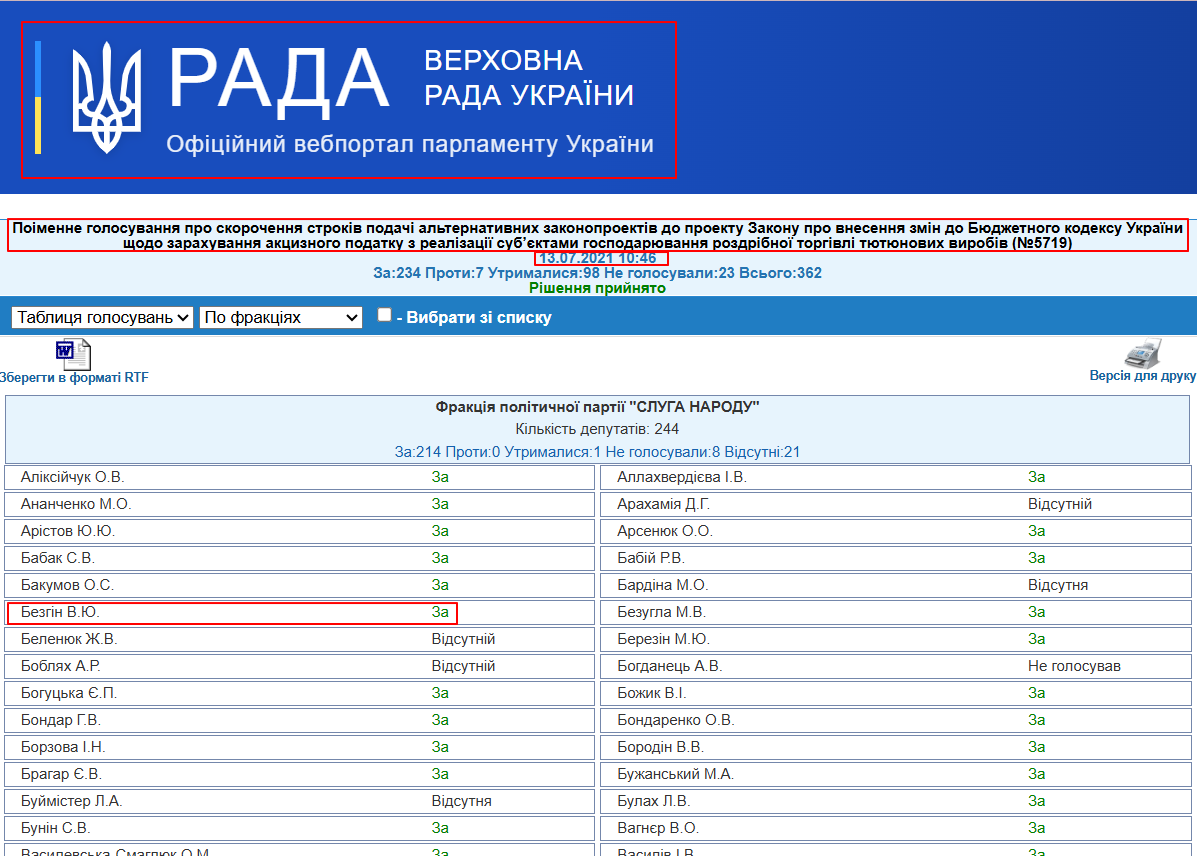Select deputy Бужанський М.А.
This screenshot has height=856, width=1197.
[x=676, y=774]
